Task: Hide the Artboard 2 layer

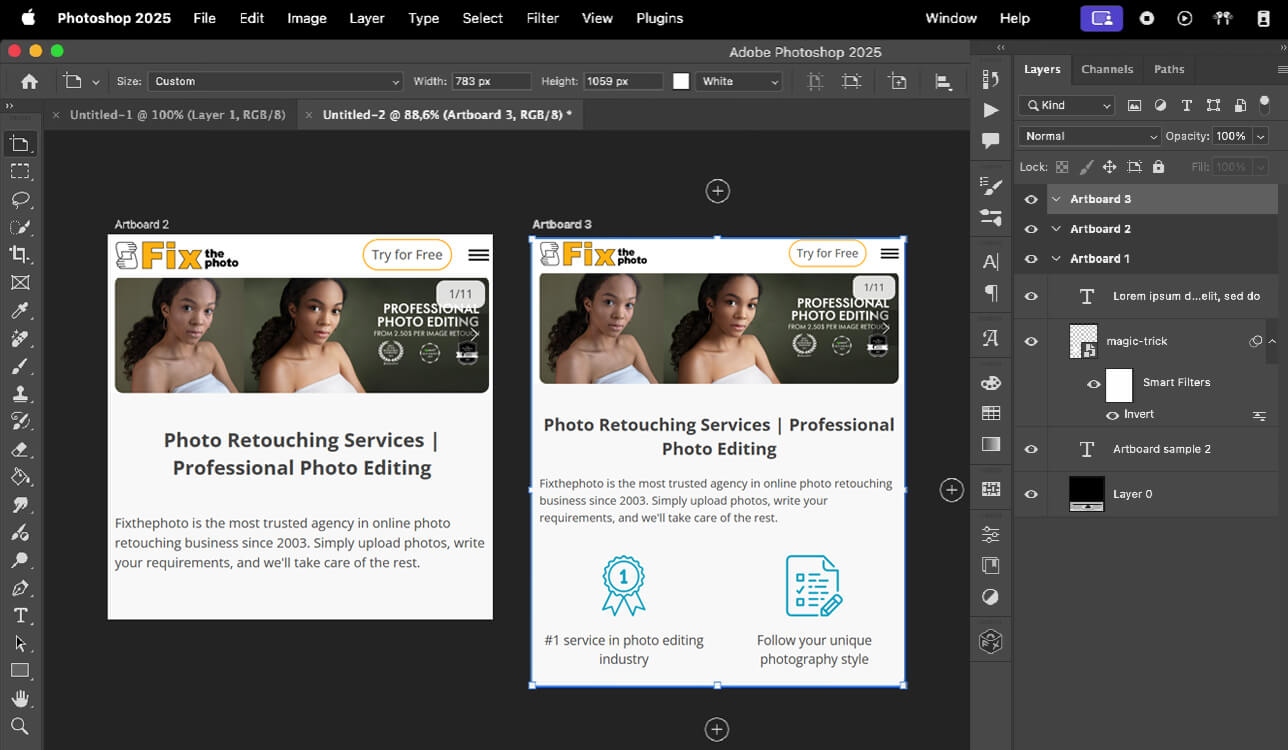Action: 1030,228
